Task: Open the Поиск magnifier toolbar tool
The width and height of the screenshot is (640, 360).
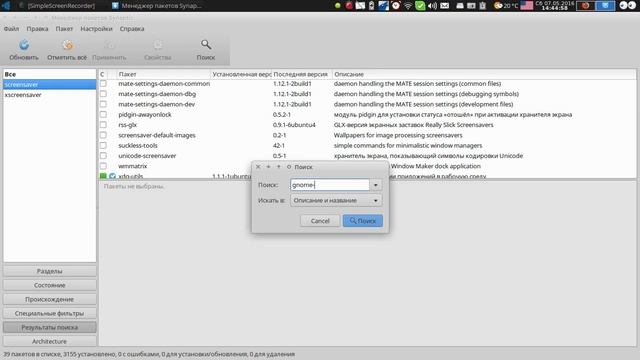Action: point(206,50)
